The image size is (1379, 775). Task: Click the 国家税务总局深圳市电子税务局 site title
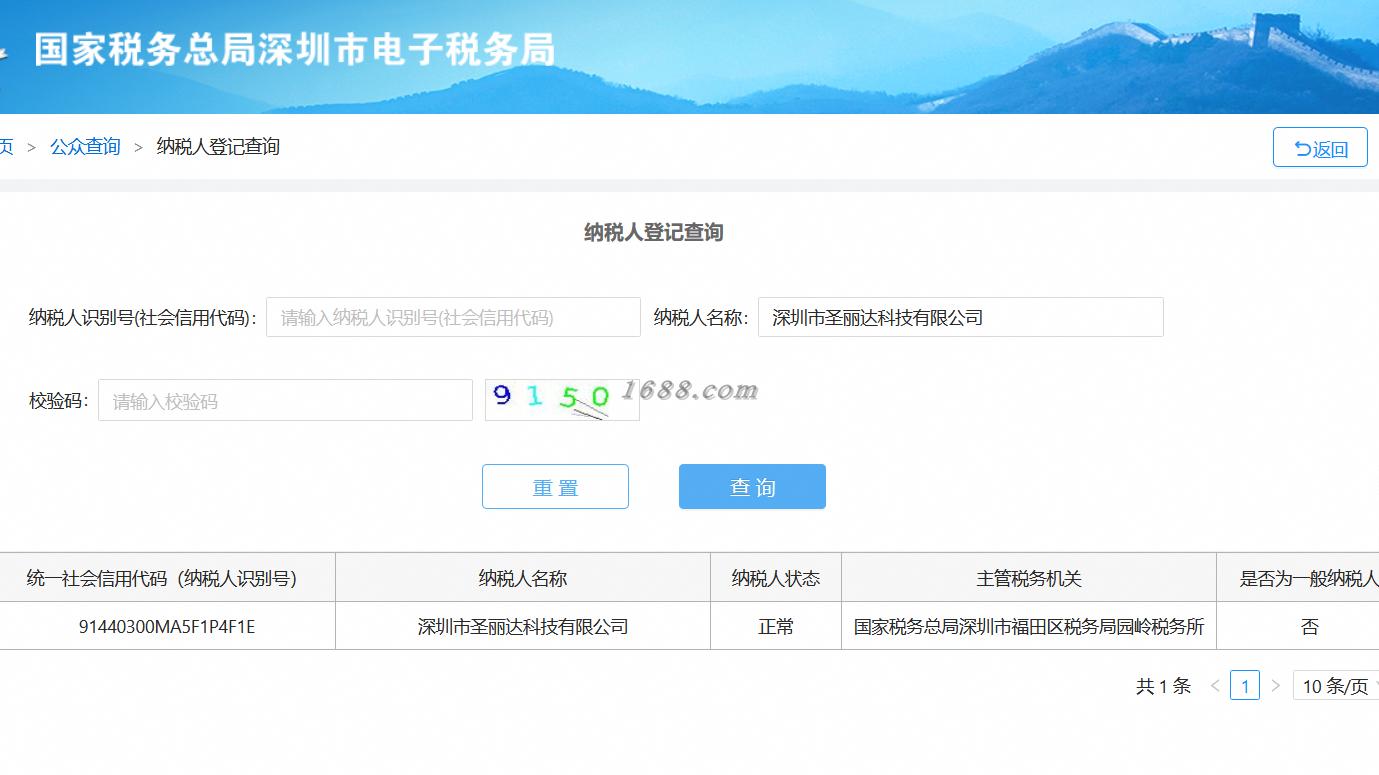pyautogui.click(x=295, y=49)
